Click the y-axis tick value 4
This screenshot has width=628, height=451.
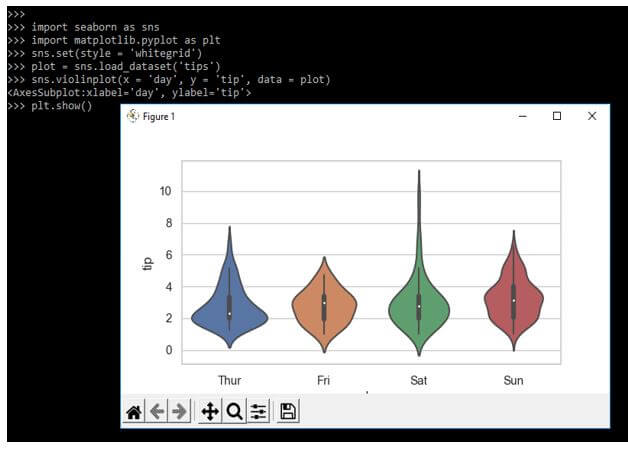pos(169,287)
